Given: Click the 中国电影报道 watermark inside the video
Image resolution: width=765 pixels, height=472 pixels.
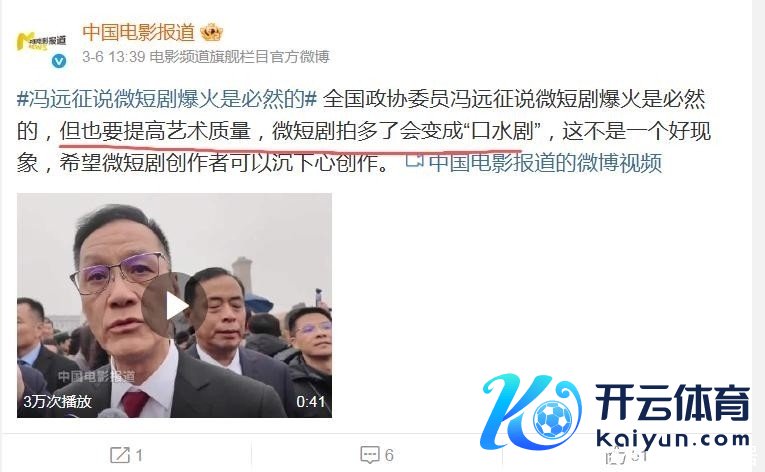Looking at the screenshot, I should tap(96, 376).
